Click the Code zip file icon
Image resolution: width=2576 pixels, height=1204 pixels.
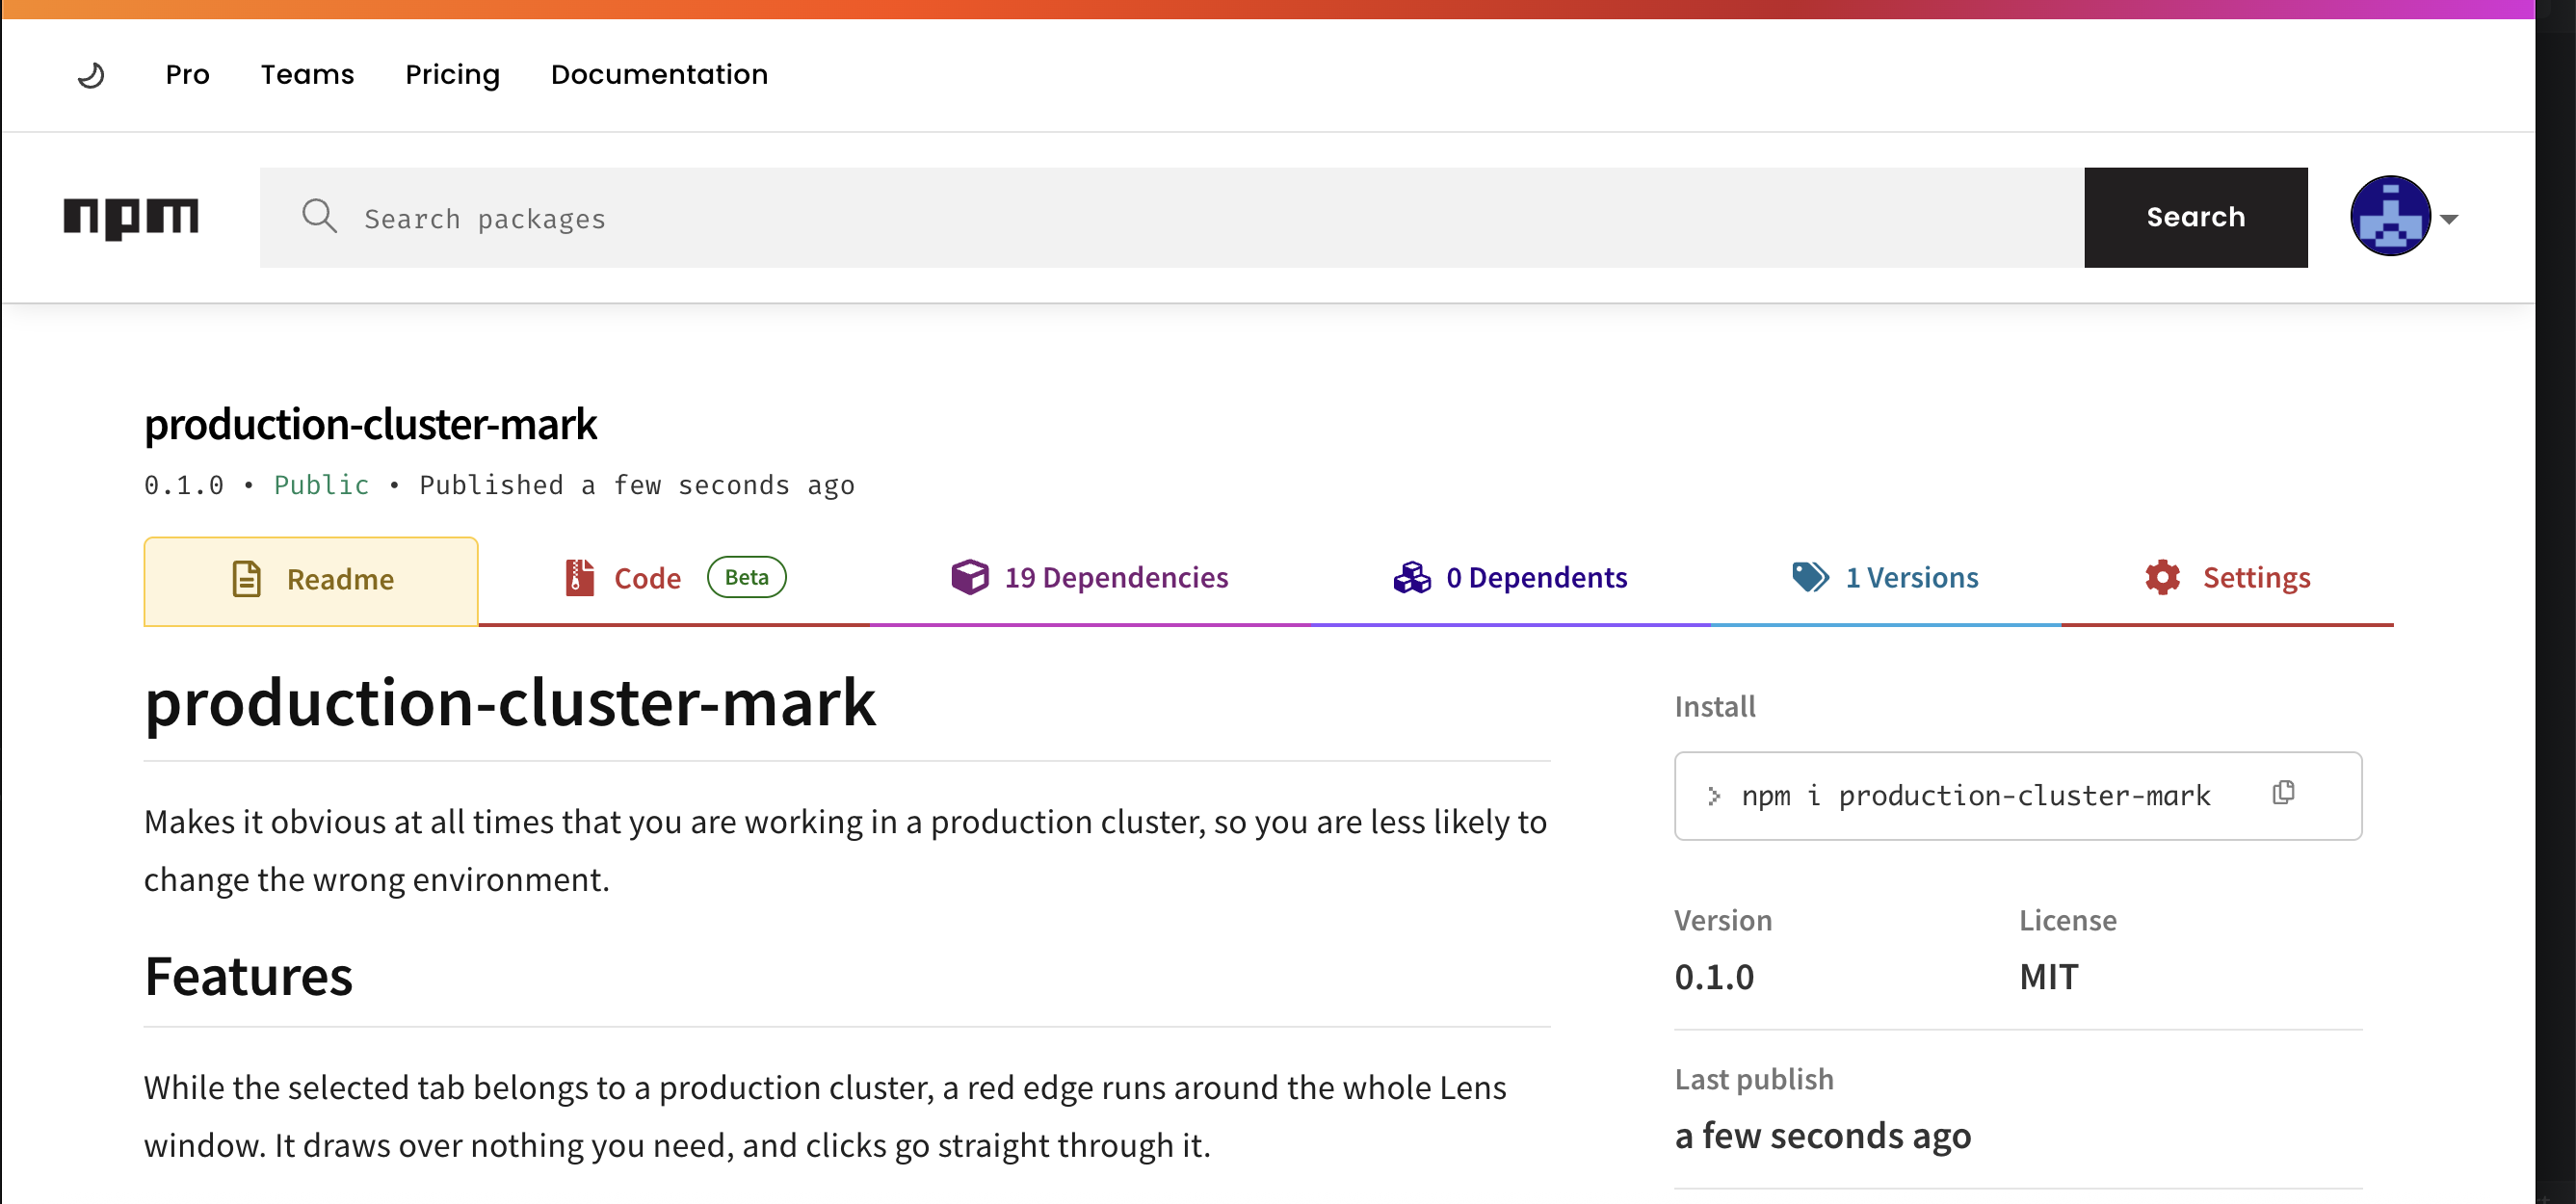tap(579, 578)
